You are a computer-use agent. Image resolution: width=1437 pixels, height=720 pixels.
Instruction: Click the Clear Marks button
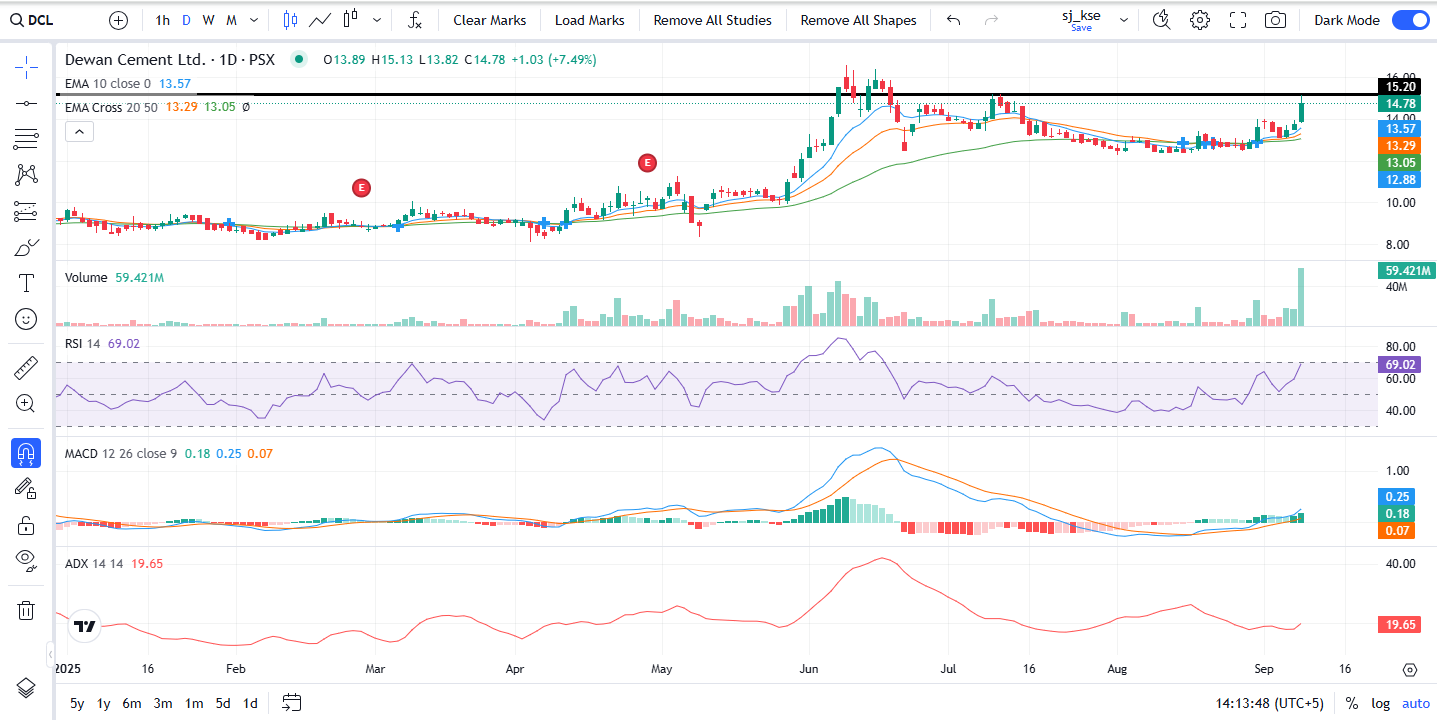tap(489, 20)
